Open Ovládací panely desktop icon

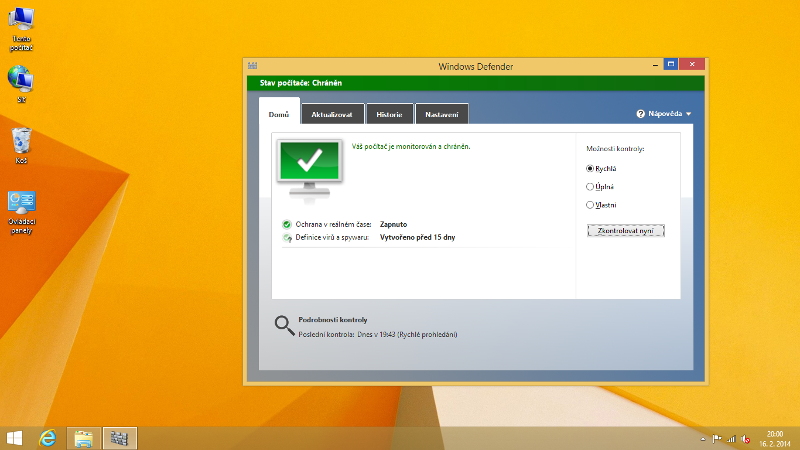(21, 203)
